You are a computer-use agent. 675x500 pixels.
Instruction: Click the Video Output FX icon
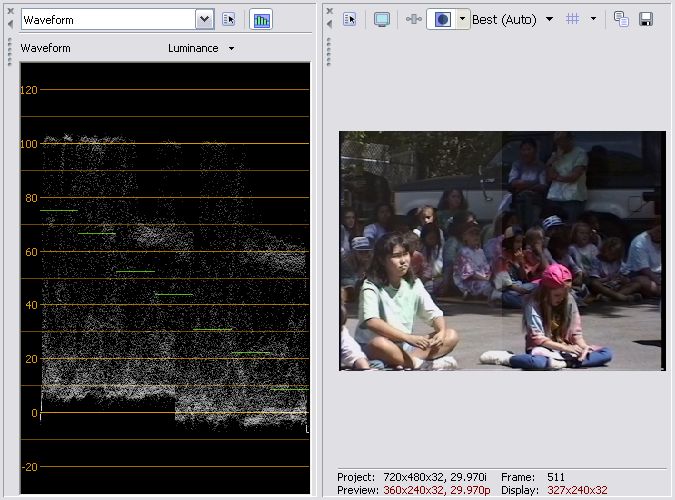click(x=414, y=19)
